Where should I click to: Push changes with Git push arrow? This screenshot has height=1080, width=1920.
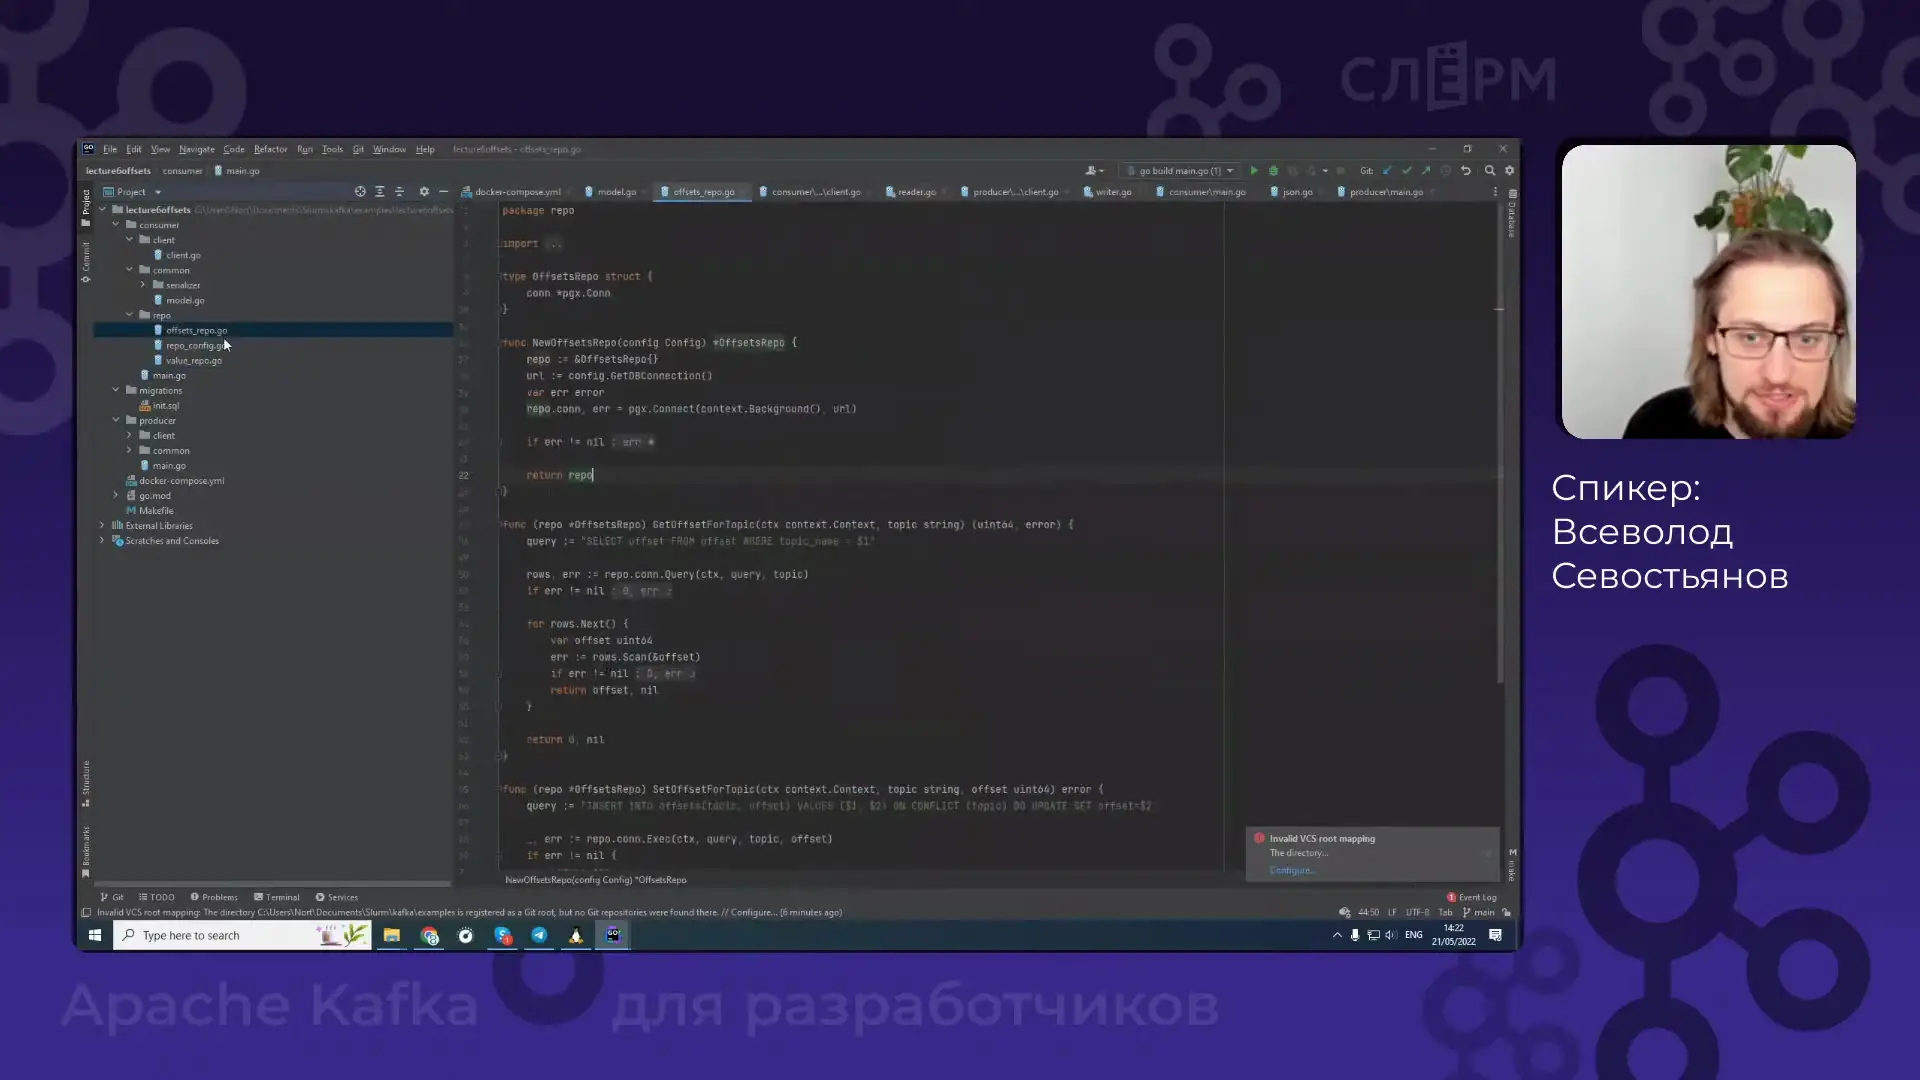point(1426,171)
